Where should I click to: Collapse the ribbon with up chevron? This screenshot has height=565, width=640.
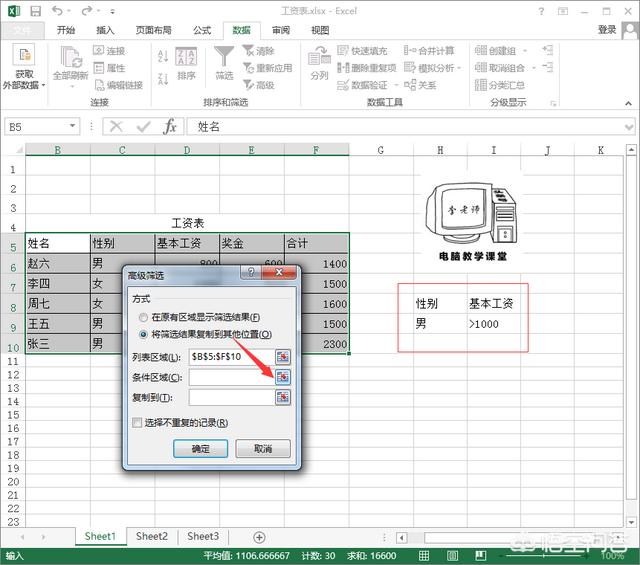click(628, 103)
